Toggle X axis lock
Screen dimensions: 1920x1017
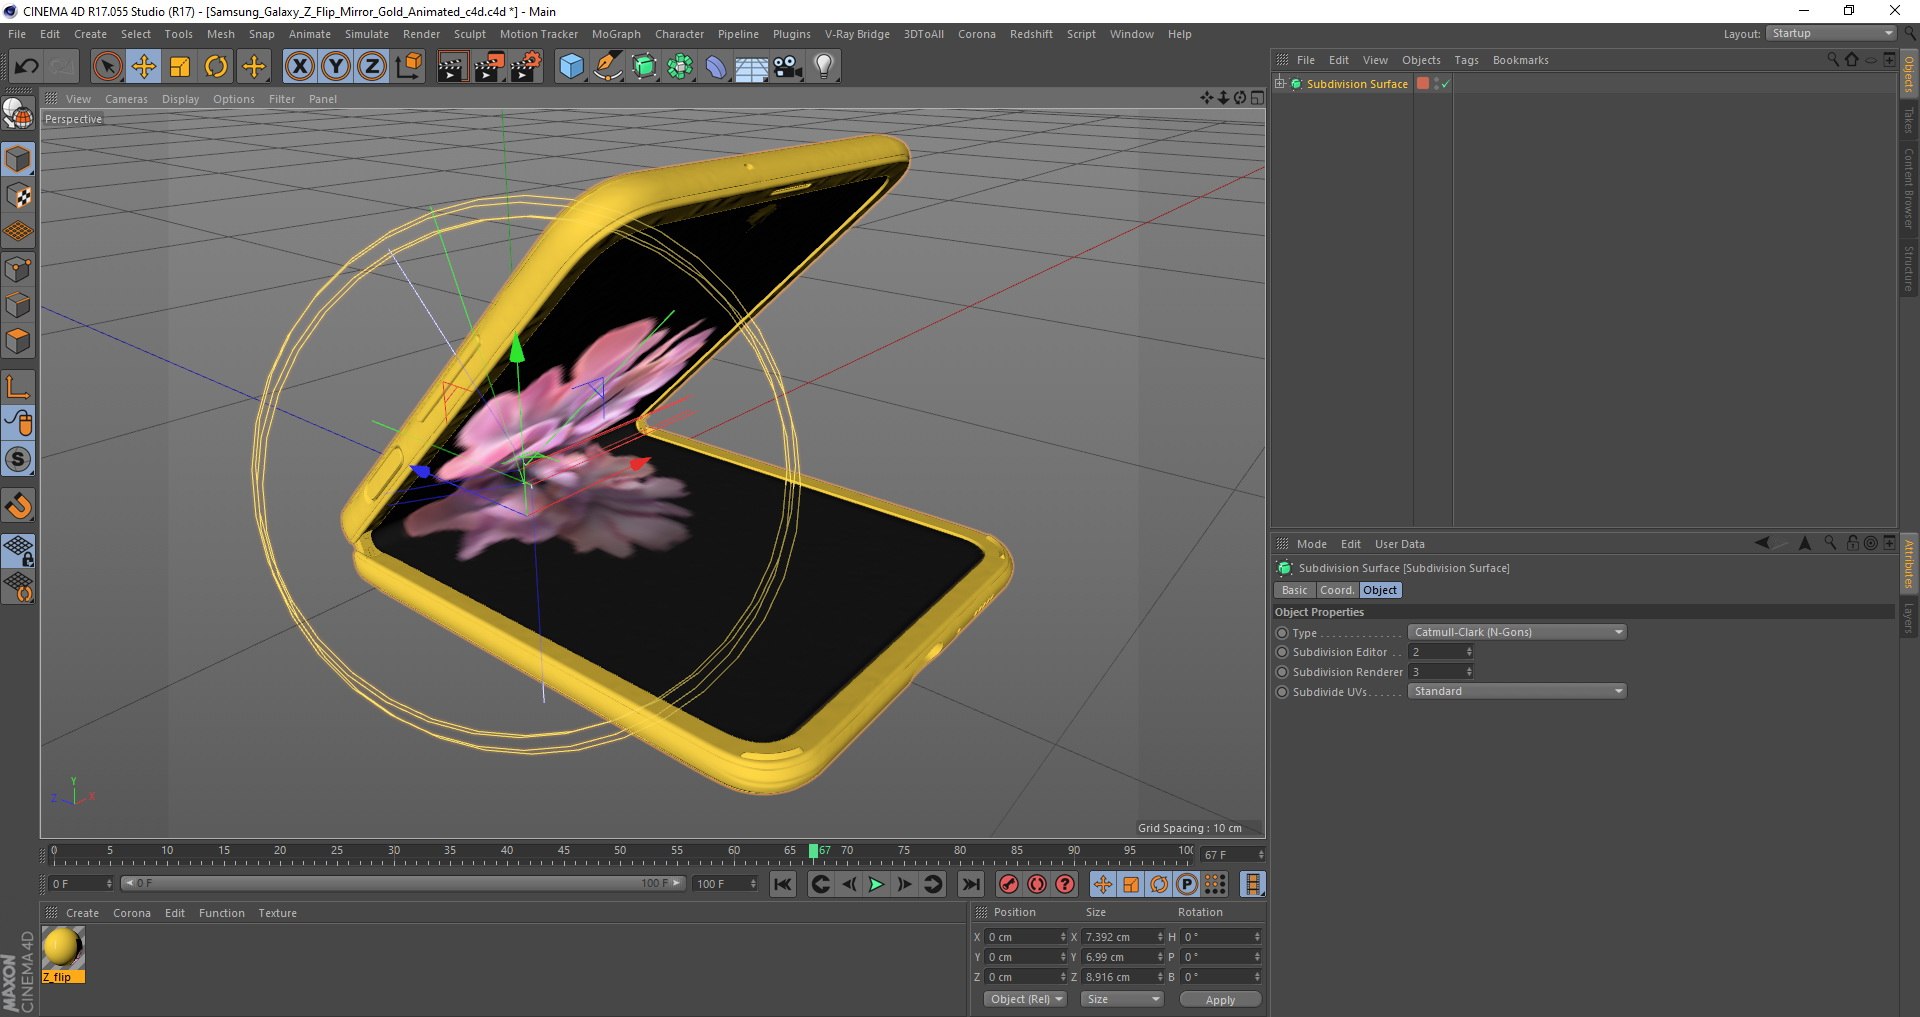299,67
